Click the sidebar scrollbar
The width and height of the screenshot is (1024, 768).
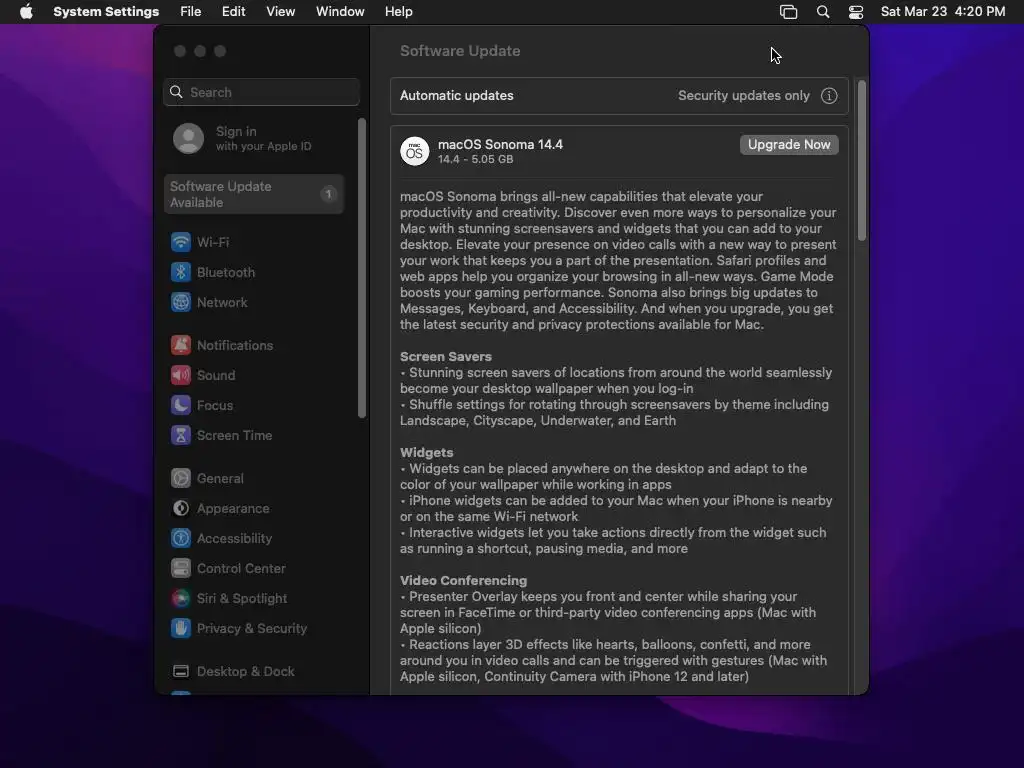tap(362, 268)
